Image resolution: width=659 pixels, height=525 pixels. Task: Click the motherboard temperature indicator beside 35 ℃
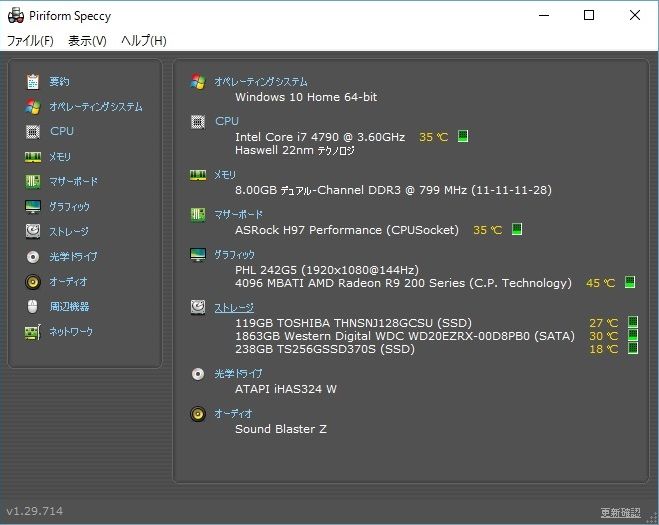[517, 229]
